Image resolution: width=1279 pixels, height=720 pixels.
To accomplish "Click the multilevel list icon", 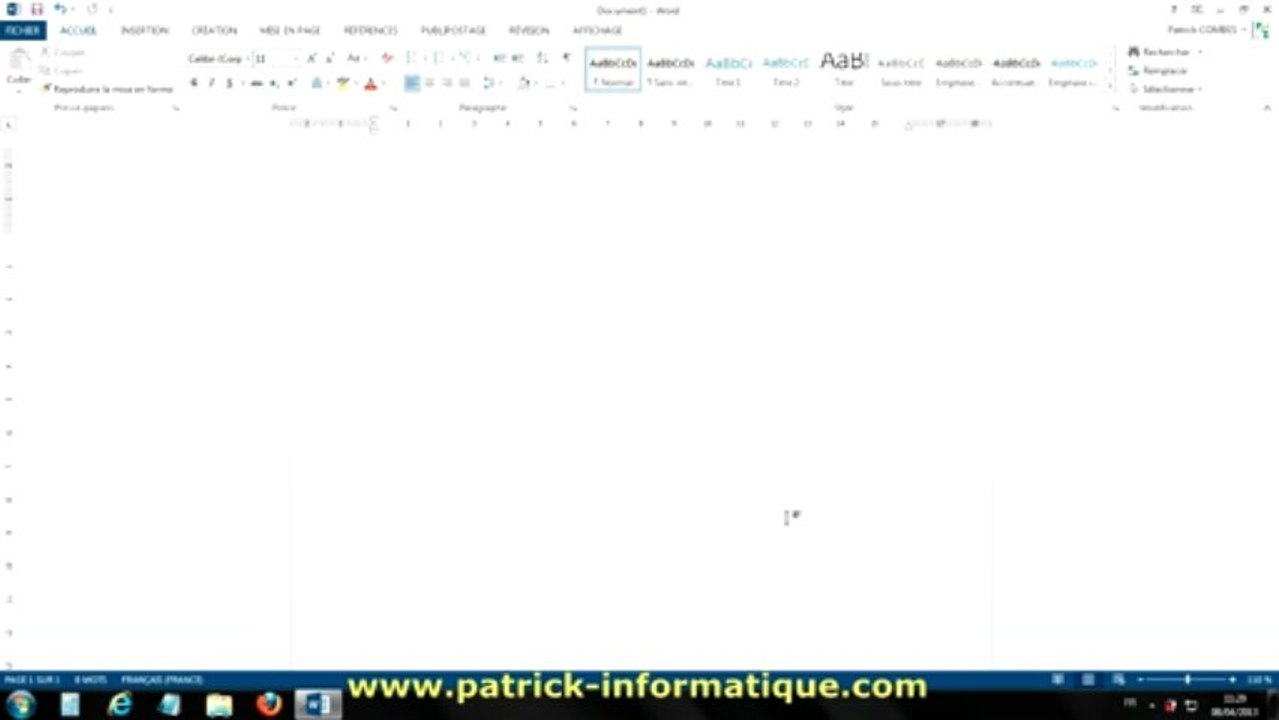I will coord(466,59).
